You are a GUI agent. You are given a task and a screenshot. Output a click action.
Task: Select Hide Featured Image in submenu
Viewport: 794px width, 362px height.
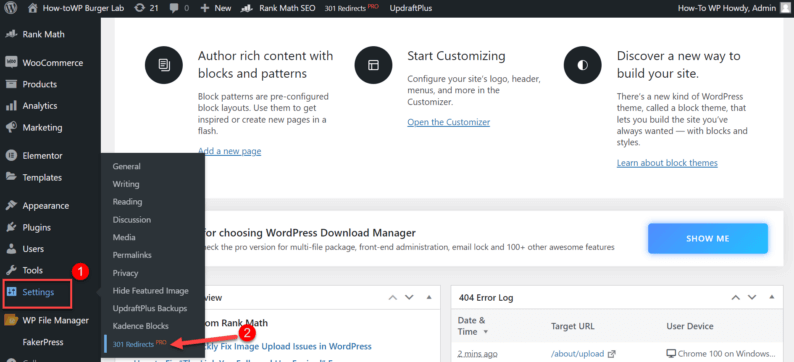pyautogui.click(x=150, y=291)
